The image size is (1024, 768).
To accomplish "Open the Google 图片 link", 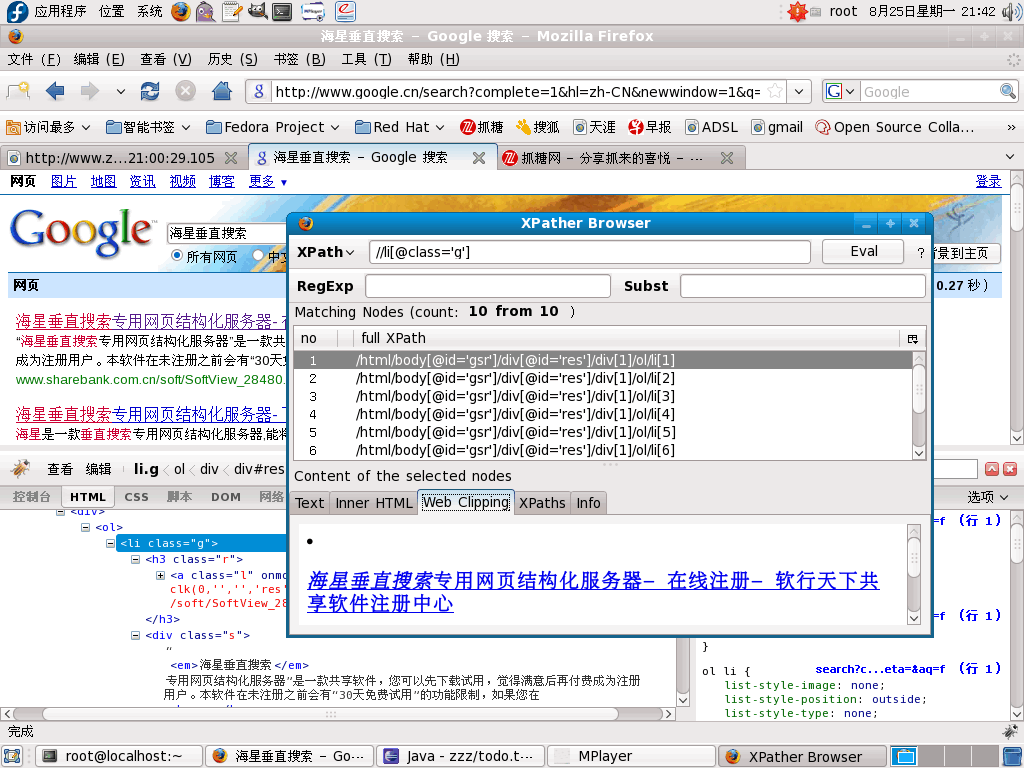I will coord(63,182).
